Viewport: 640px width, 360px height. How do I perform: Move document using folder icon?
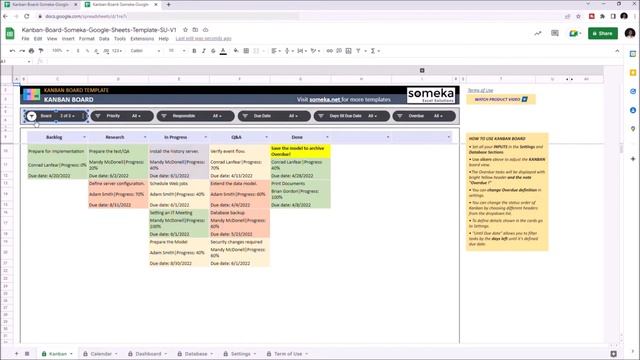196,30
